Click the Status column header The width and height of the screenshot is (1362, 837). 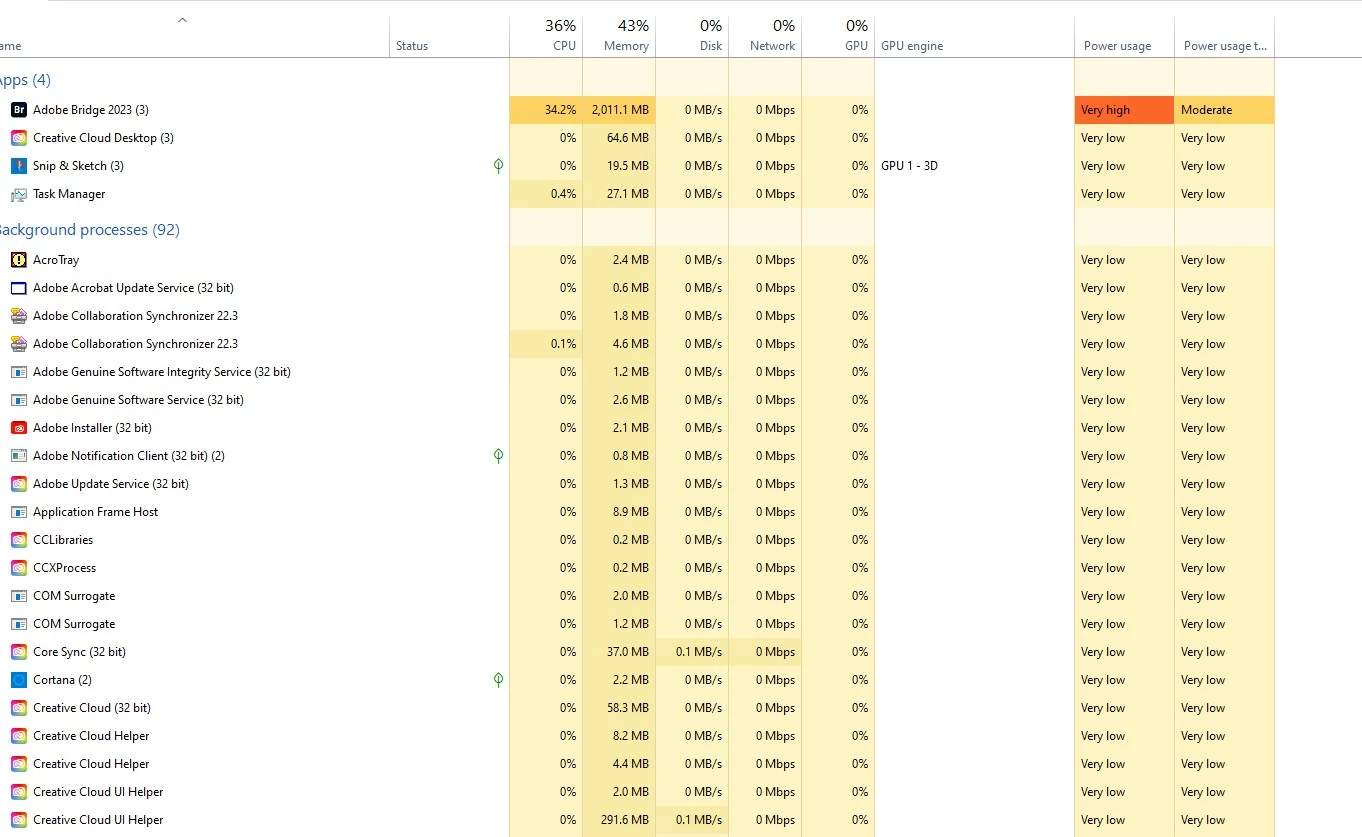[450, 35]
